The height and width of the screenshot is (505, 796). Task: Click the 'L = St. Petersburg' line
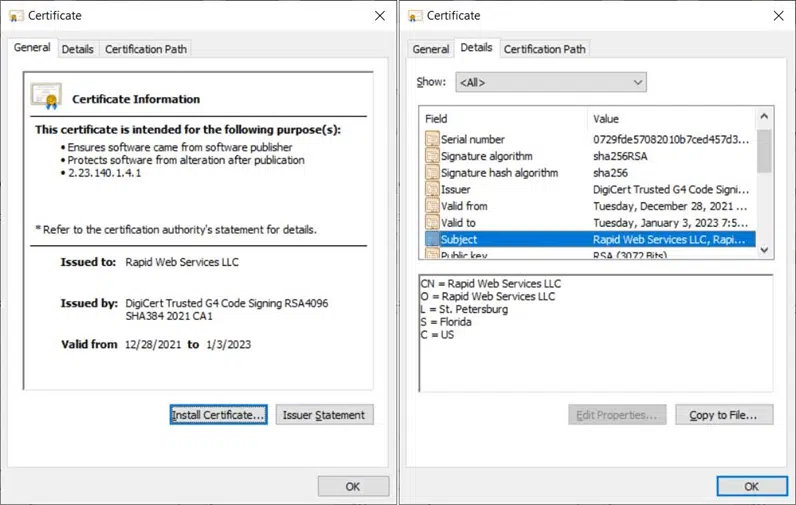(464, 309)
